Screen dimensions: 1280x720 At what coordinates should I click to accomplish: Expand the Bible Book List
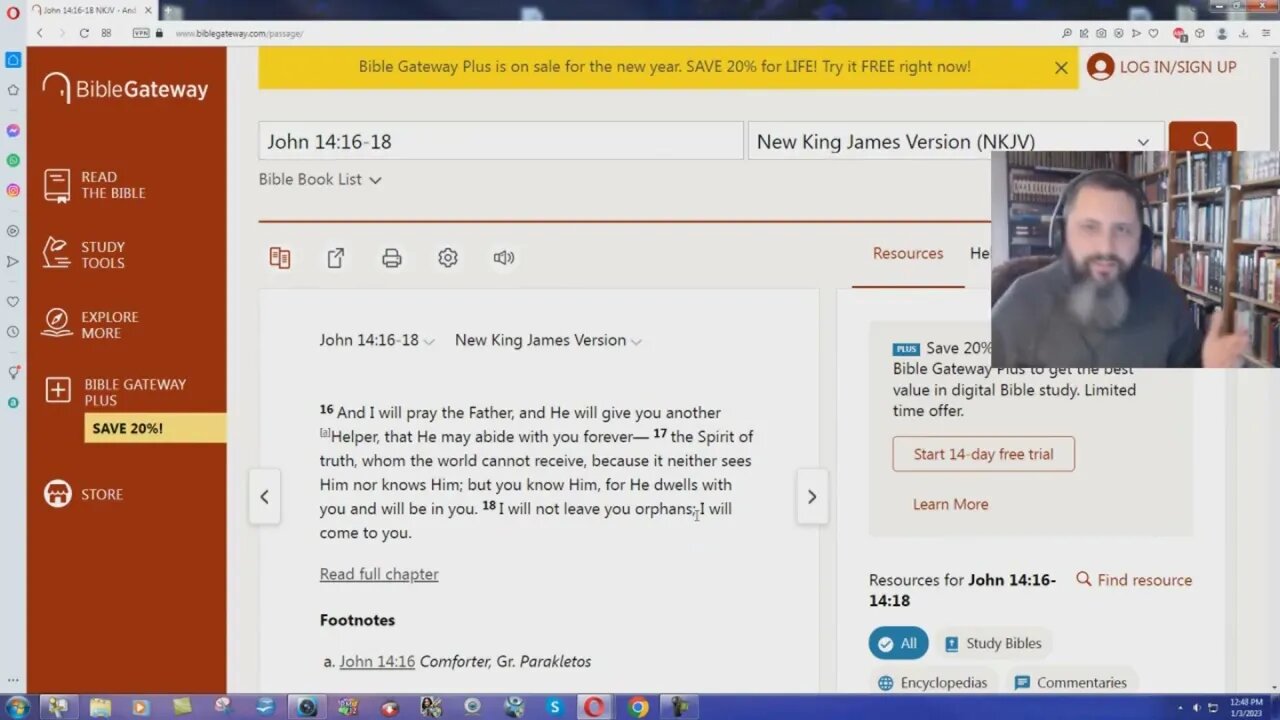tap(320, 180)
